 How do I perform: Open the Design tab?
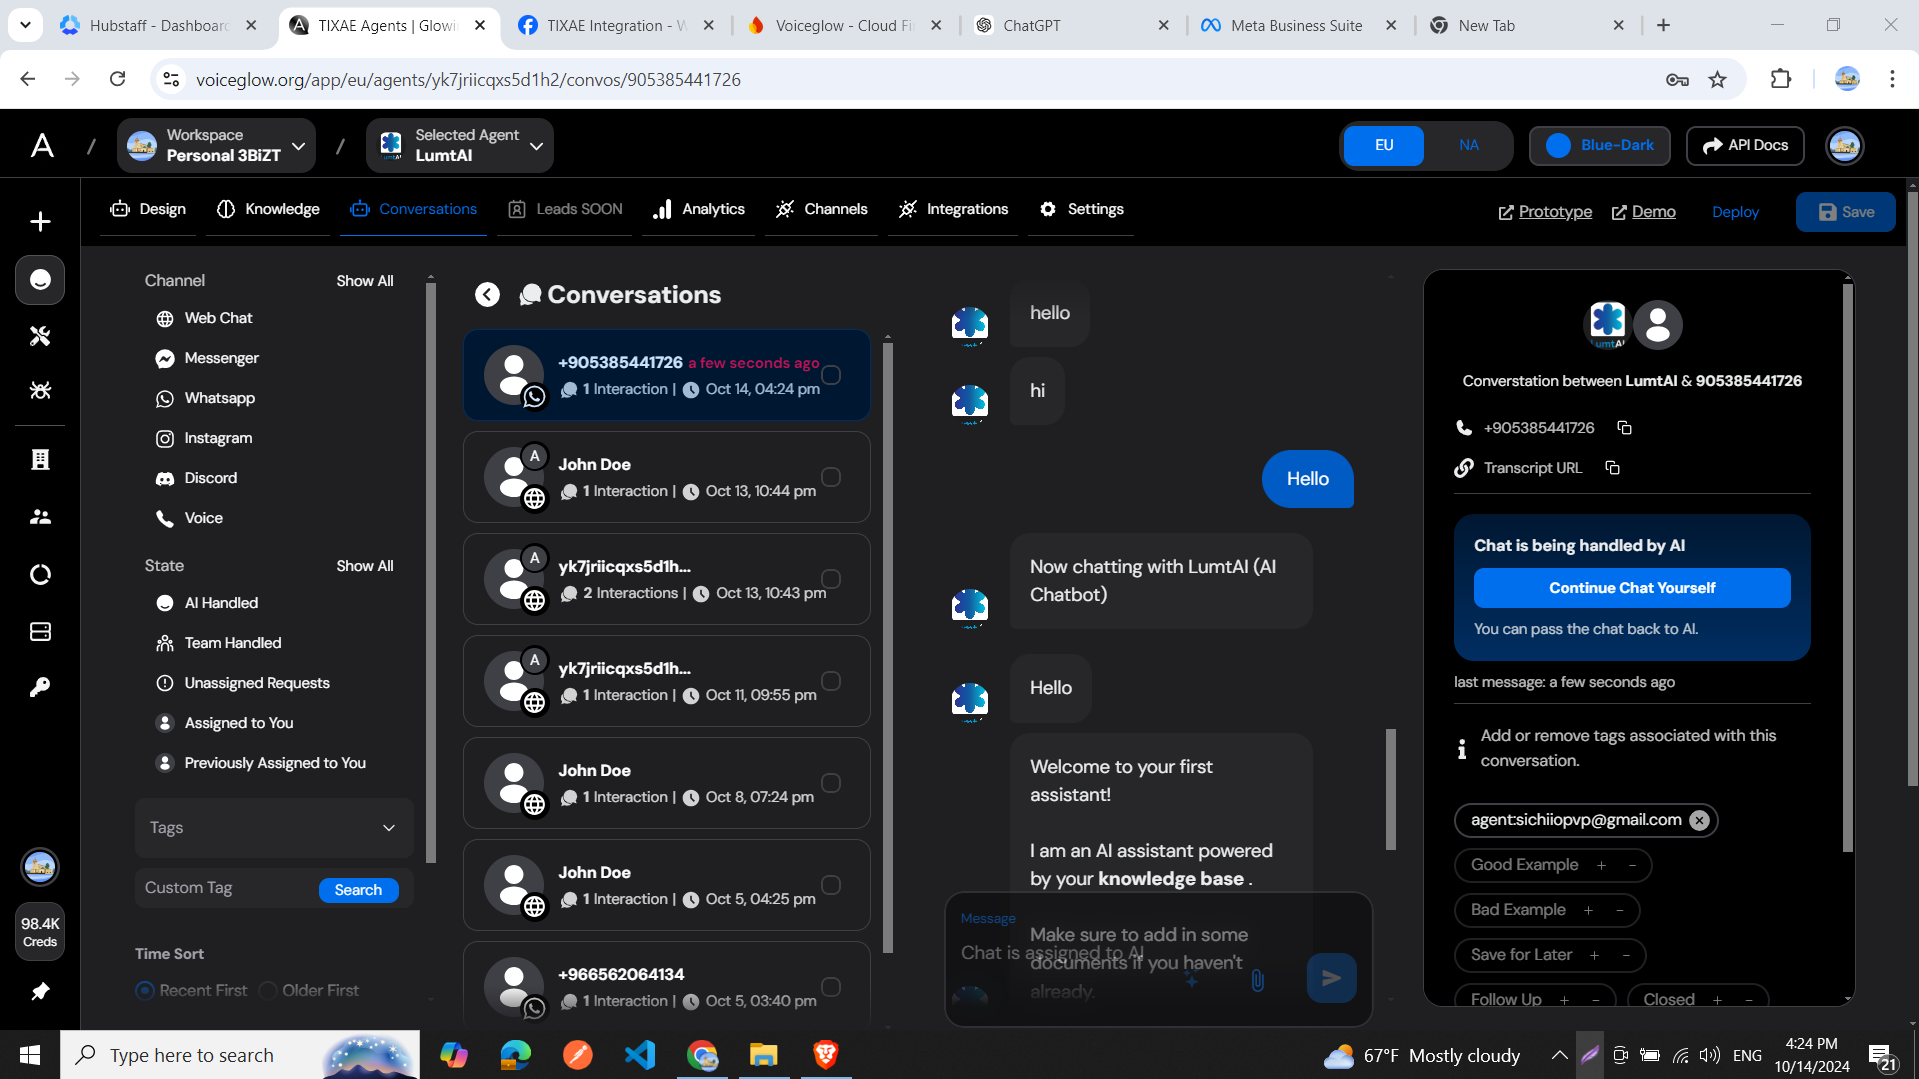[x=148, y=209]
